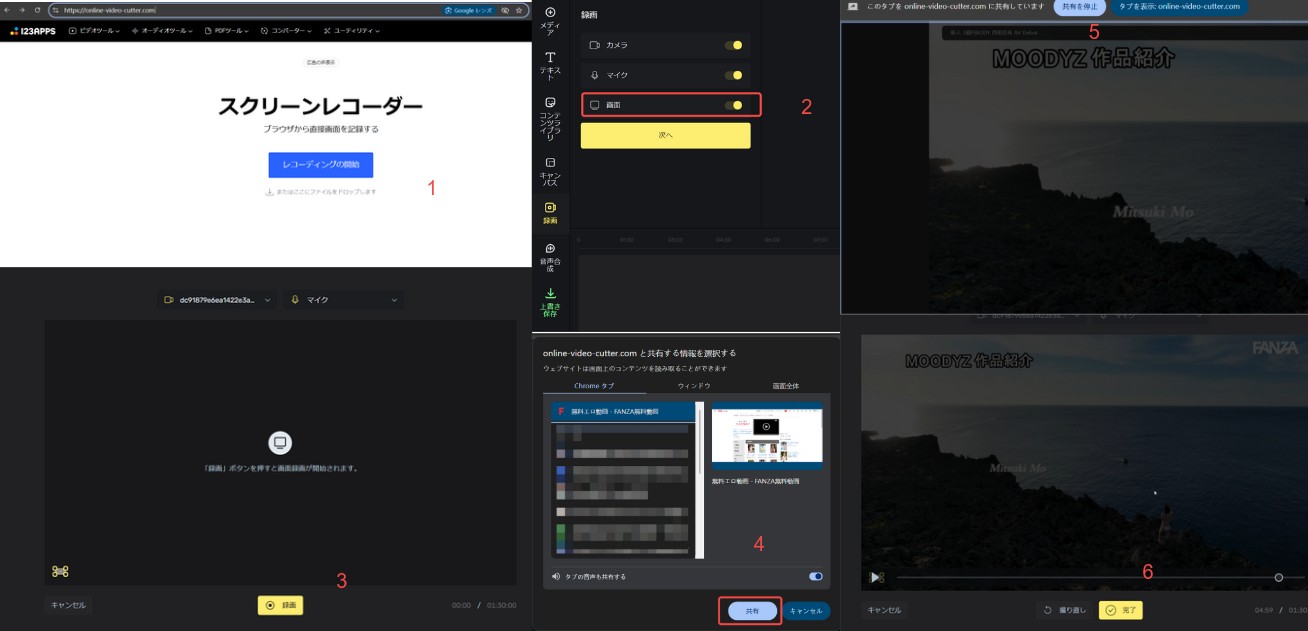Select the テキスト (Text) sidebar tool

point(550,66)
